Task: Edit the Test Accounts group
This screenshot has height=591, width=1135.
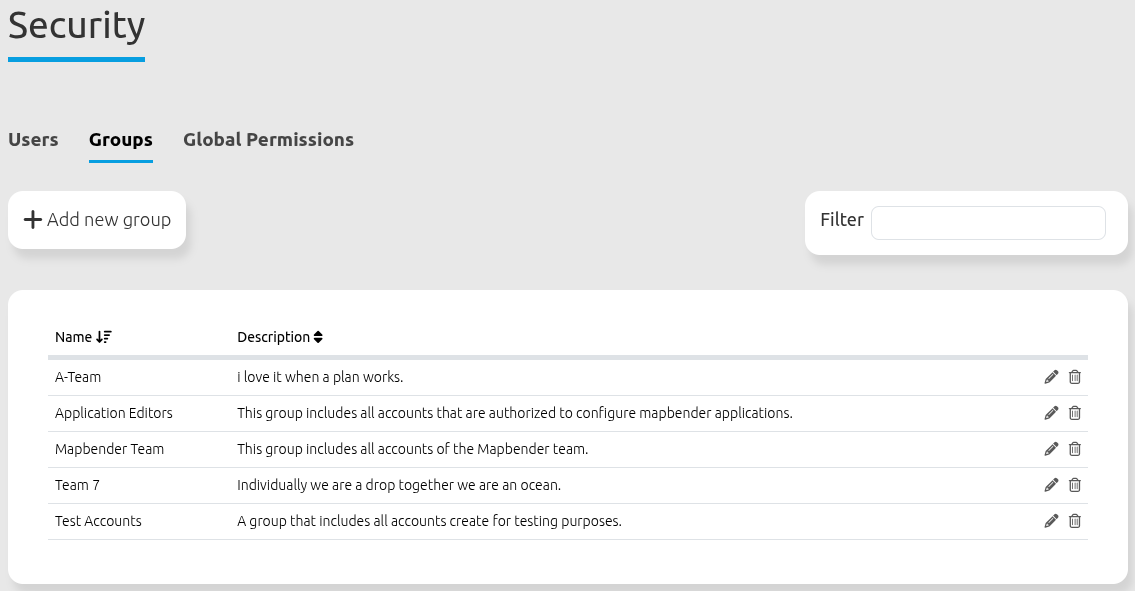Action: (1051, 521)
